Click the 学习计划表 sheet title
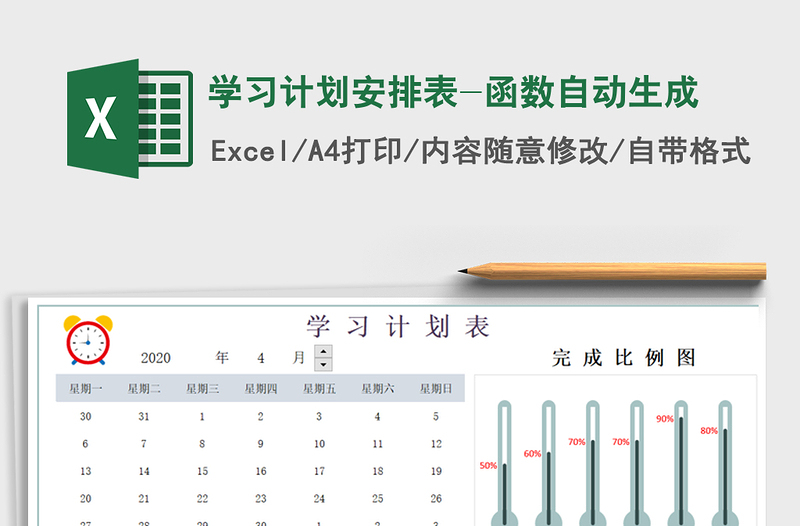Screen dimensions: 800x526 point(398,327)
